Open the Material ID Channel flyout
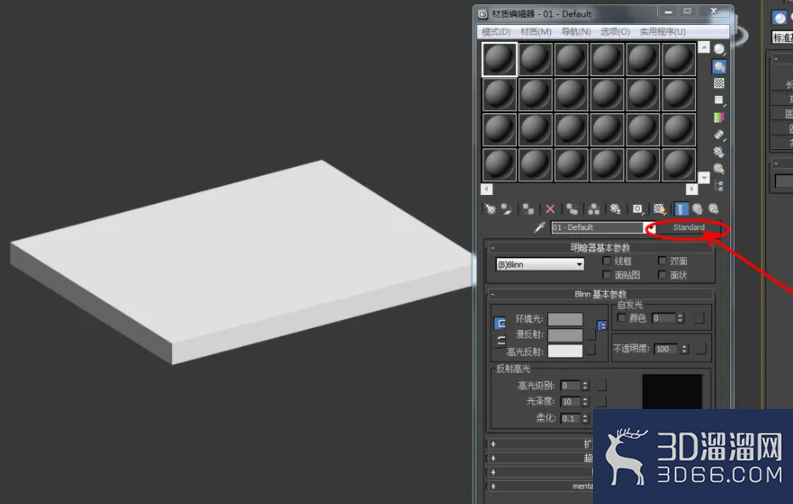The width and height of the screenshot is (793, 504). (638, 209)
